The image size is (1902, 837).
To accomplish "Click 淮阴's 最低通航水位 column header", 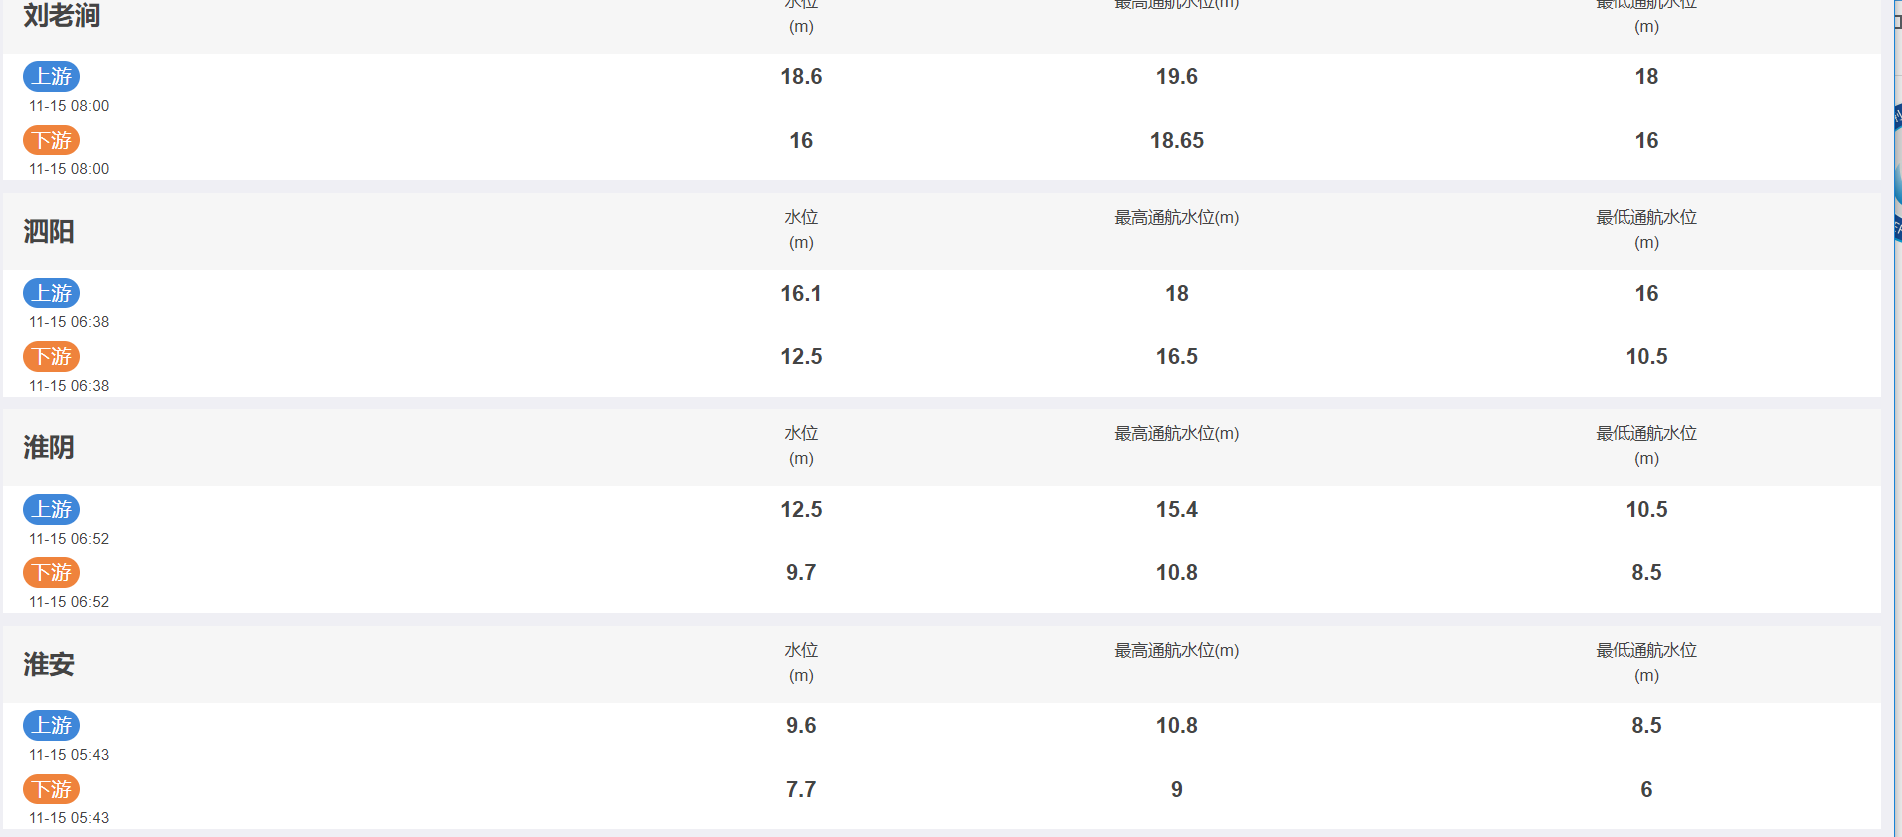I will tap(1646, 445).
